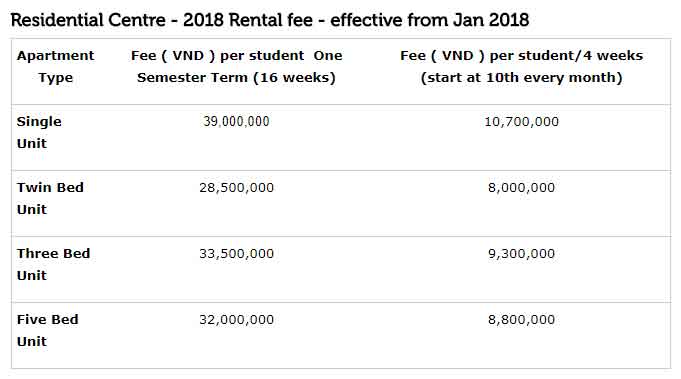Select the Twin Bed Unit row label
The width and height of the screenshot is (681, 379).
click(x=50, y=198)
